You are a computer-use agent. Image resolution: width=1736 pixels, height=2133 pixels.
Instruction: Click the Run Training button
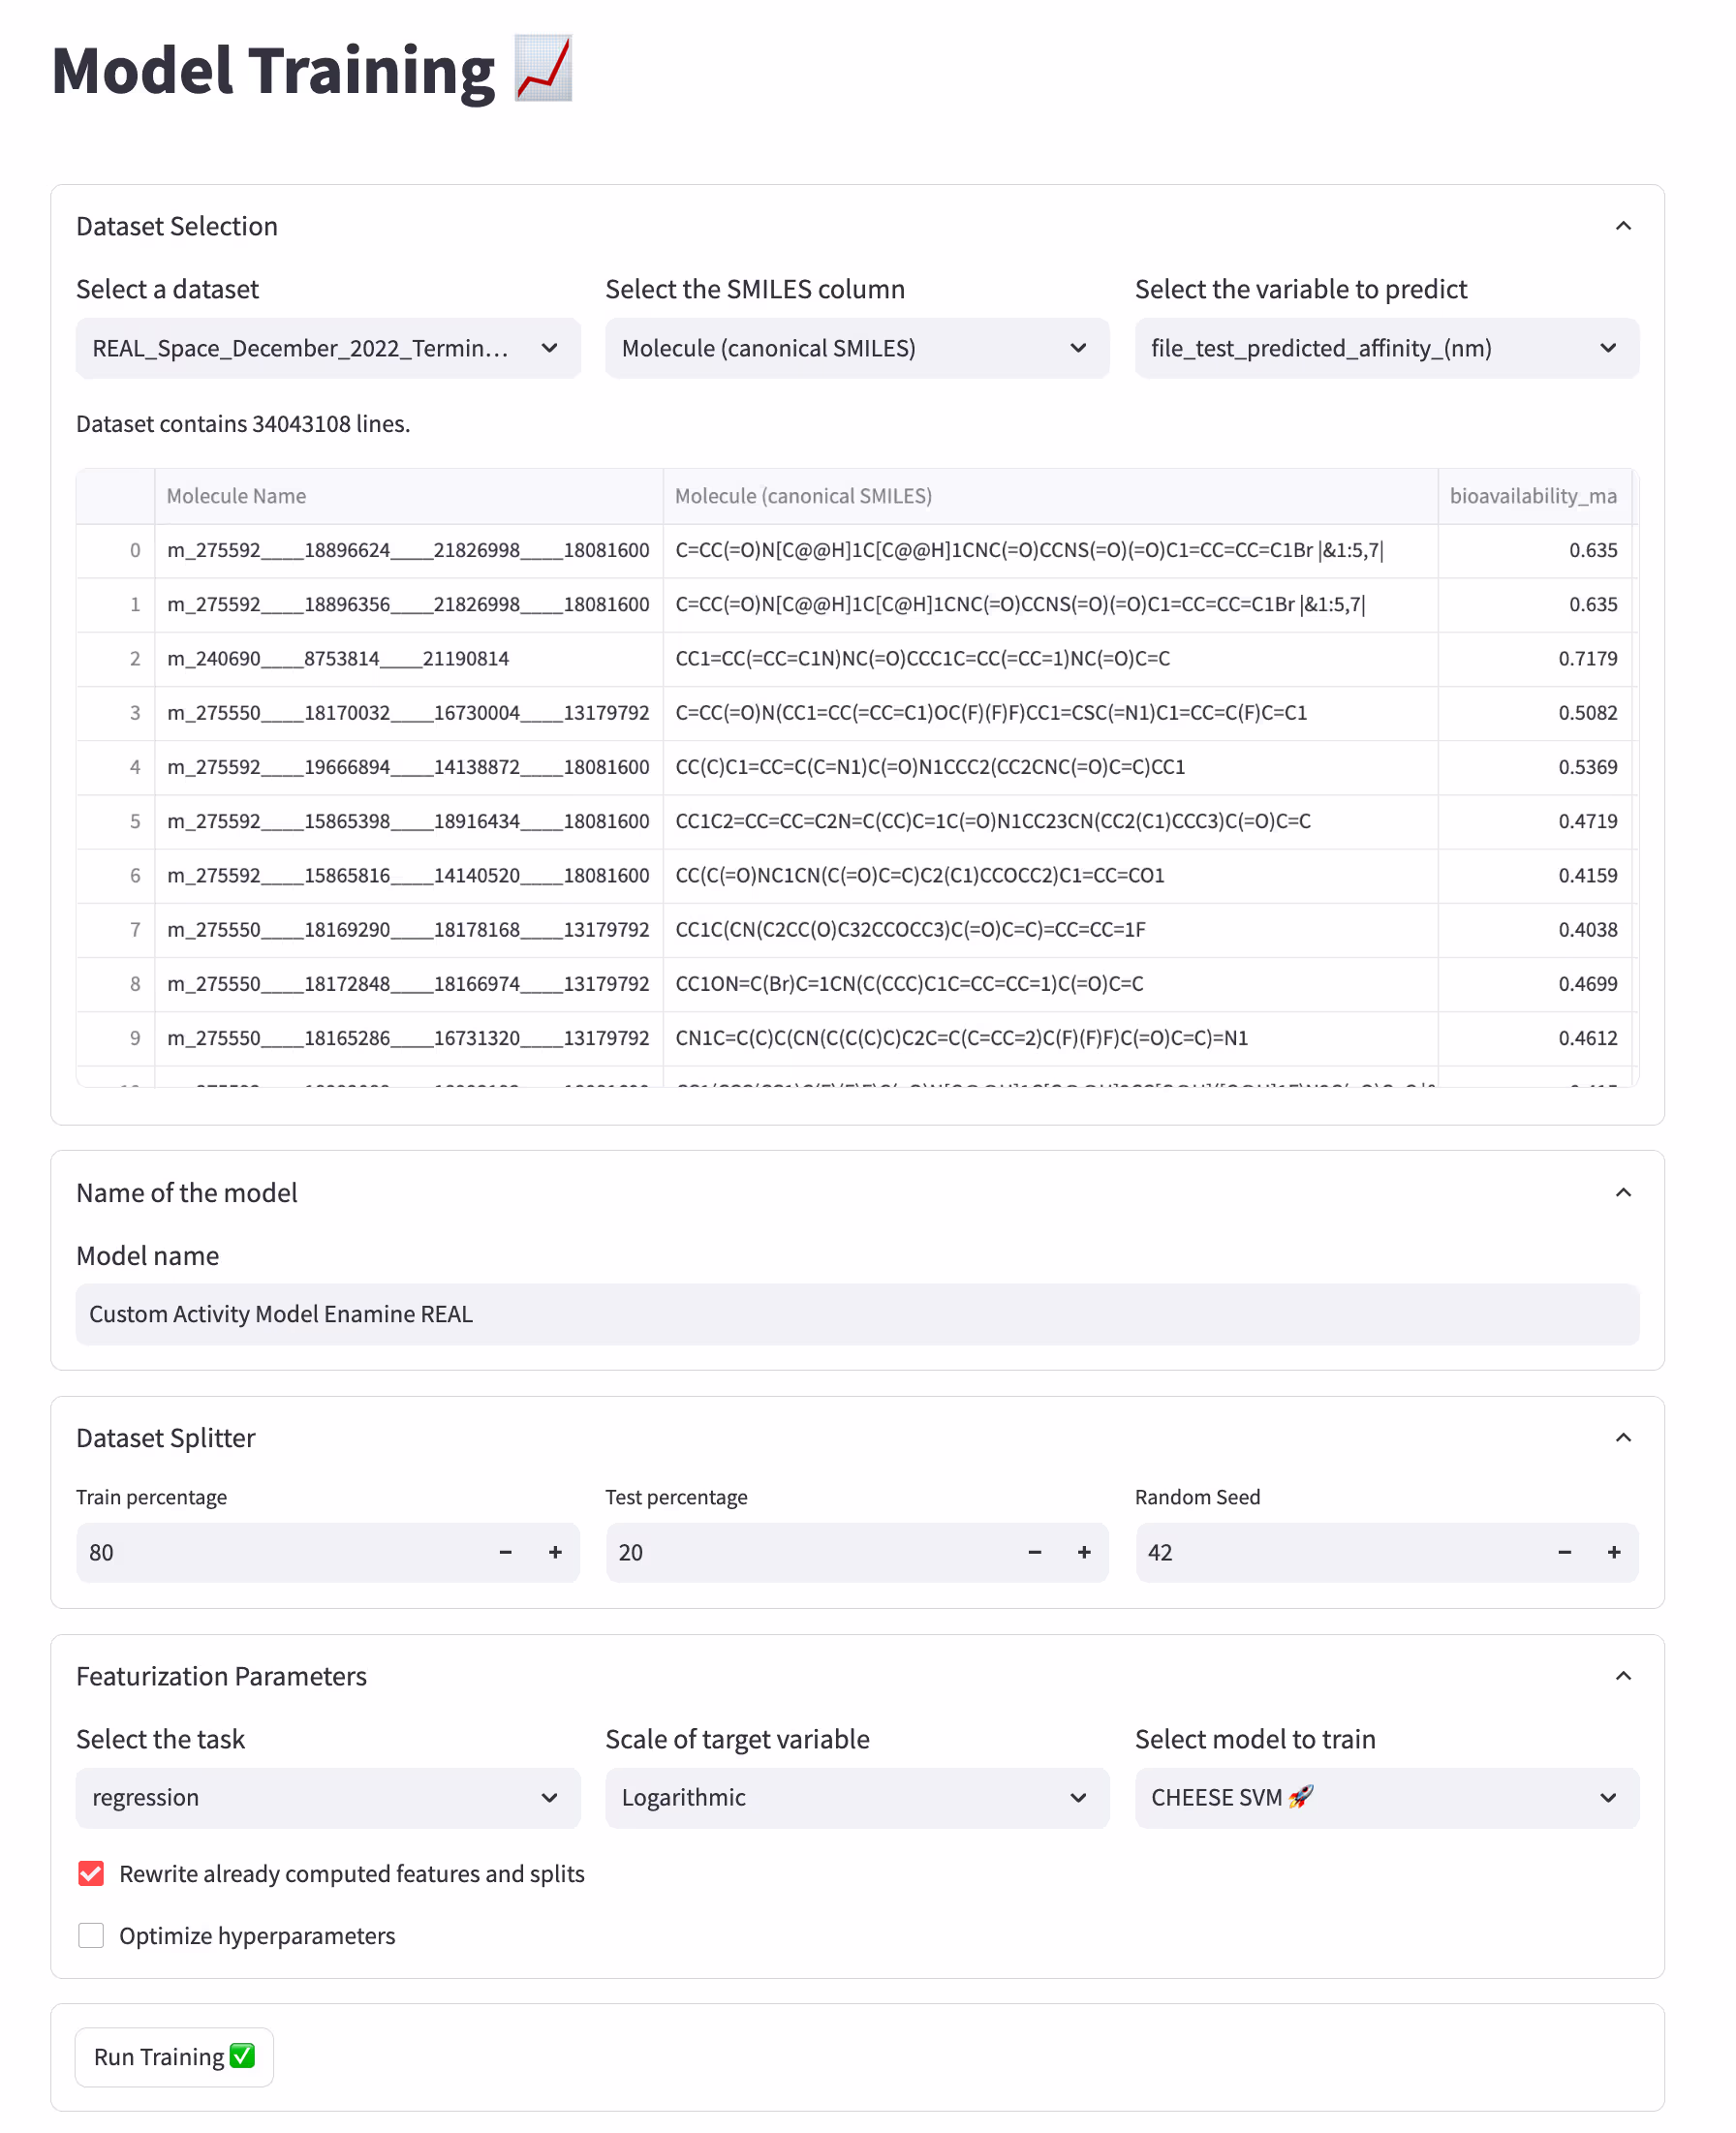[174, 2056]
